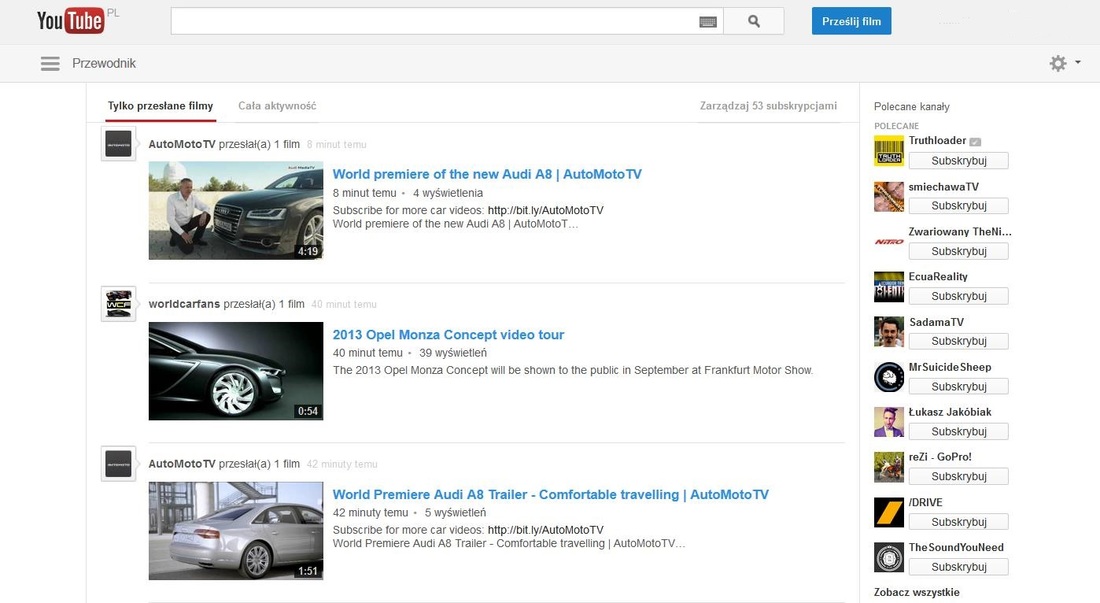
Task: Expand the dropdown arrow beside the gear
Action: tap(1078, 62)
